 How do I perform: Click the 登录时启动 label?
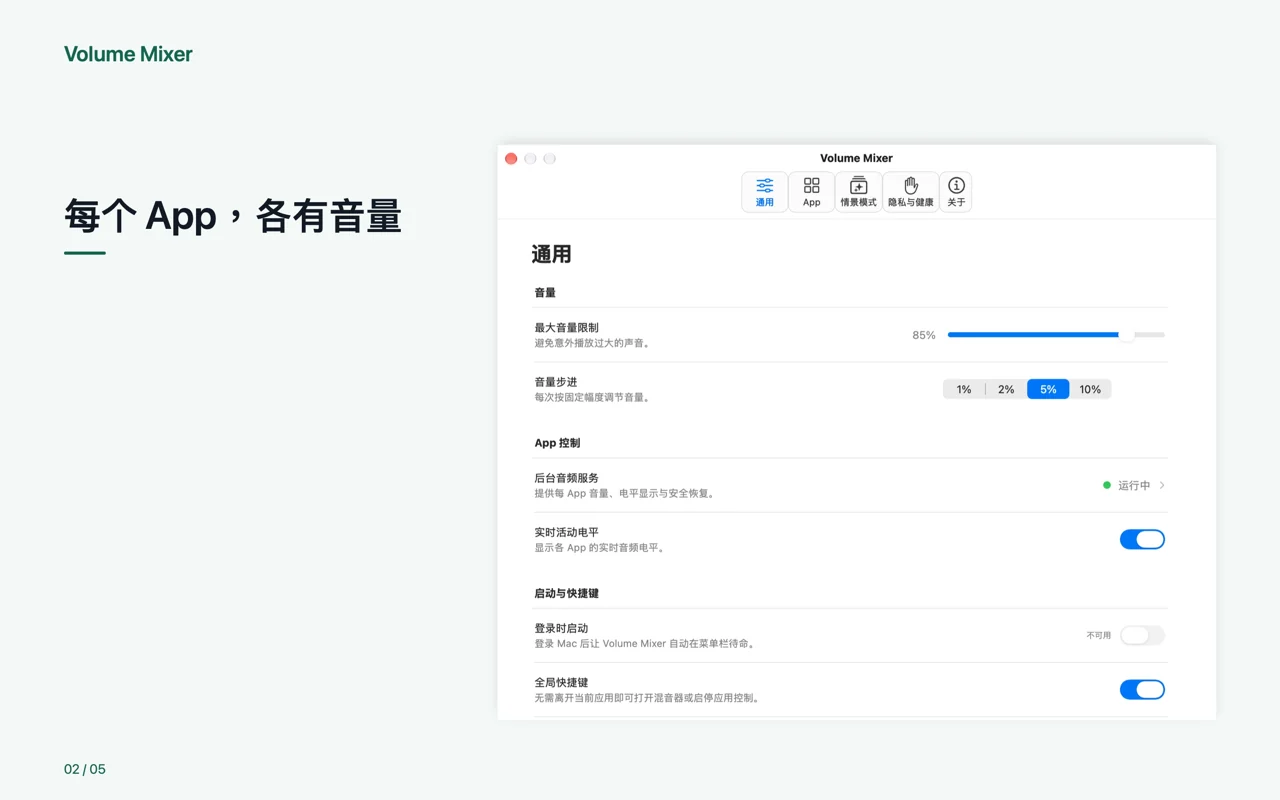(561, 628)
